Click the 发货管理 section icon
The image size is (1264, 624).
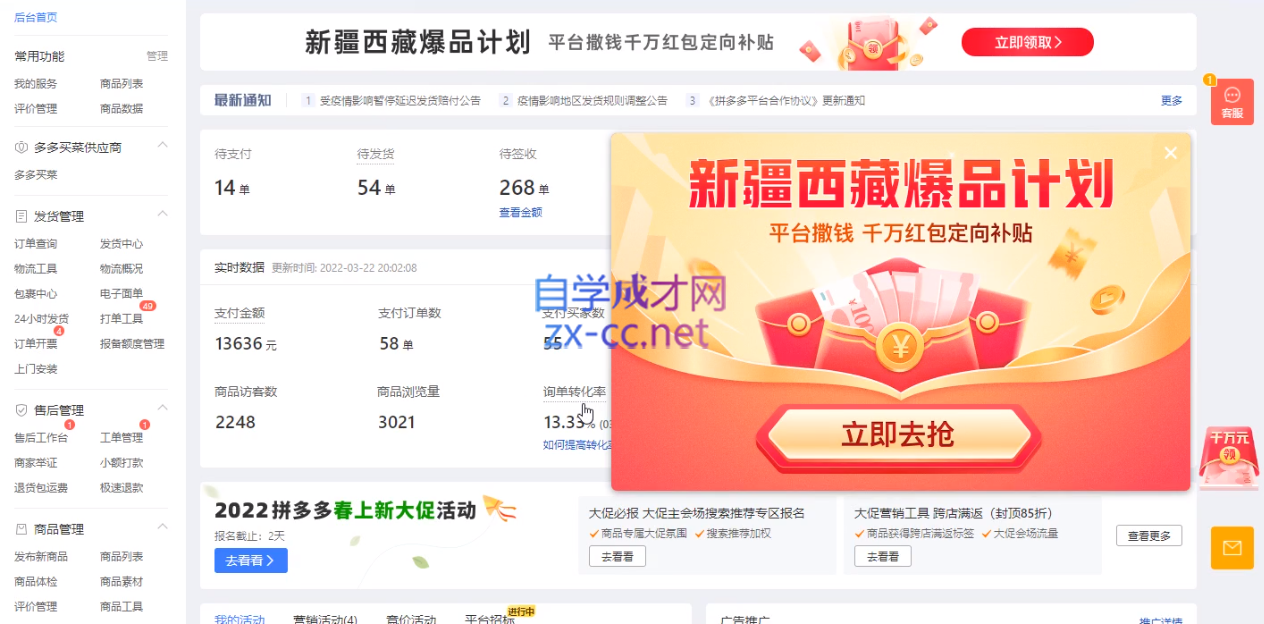pos(21,216)
